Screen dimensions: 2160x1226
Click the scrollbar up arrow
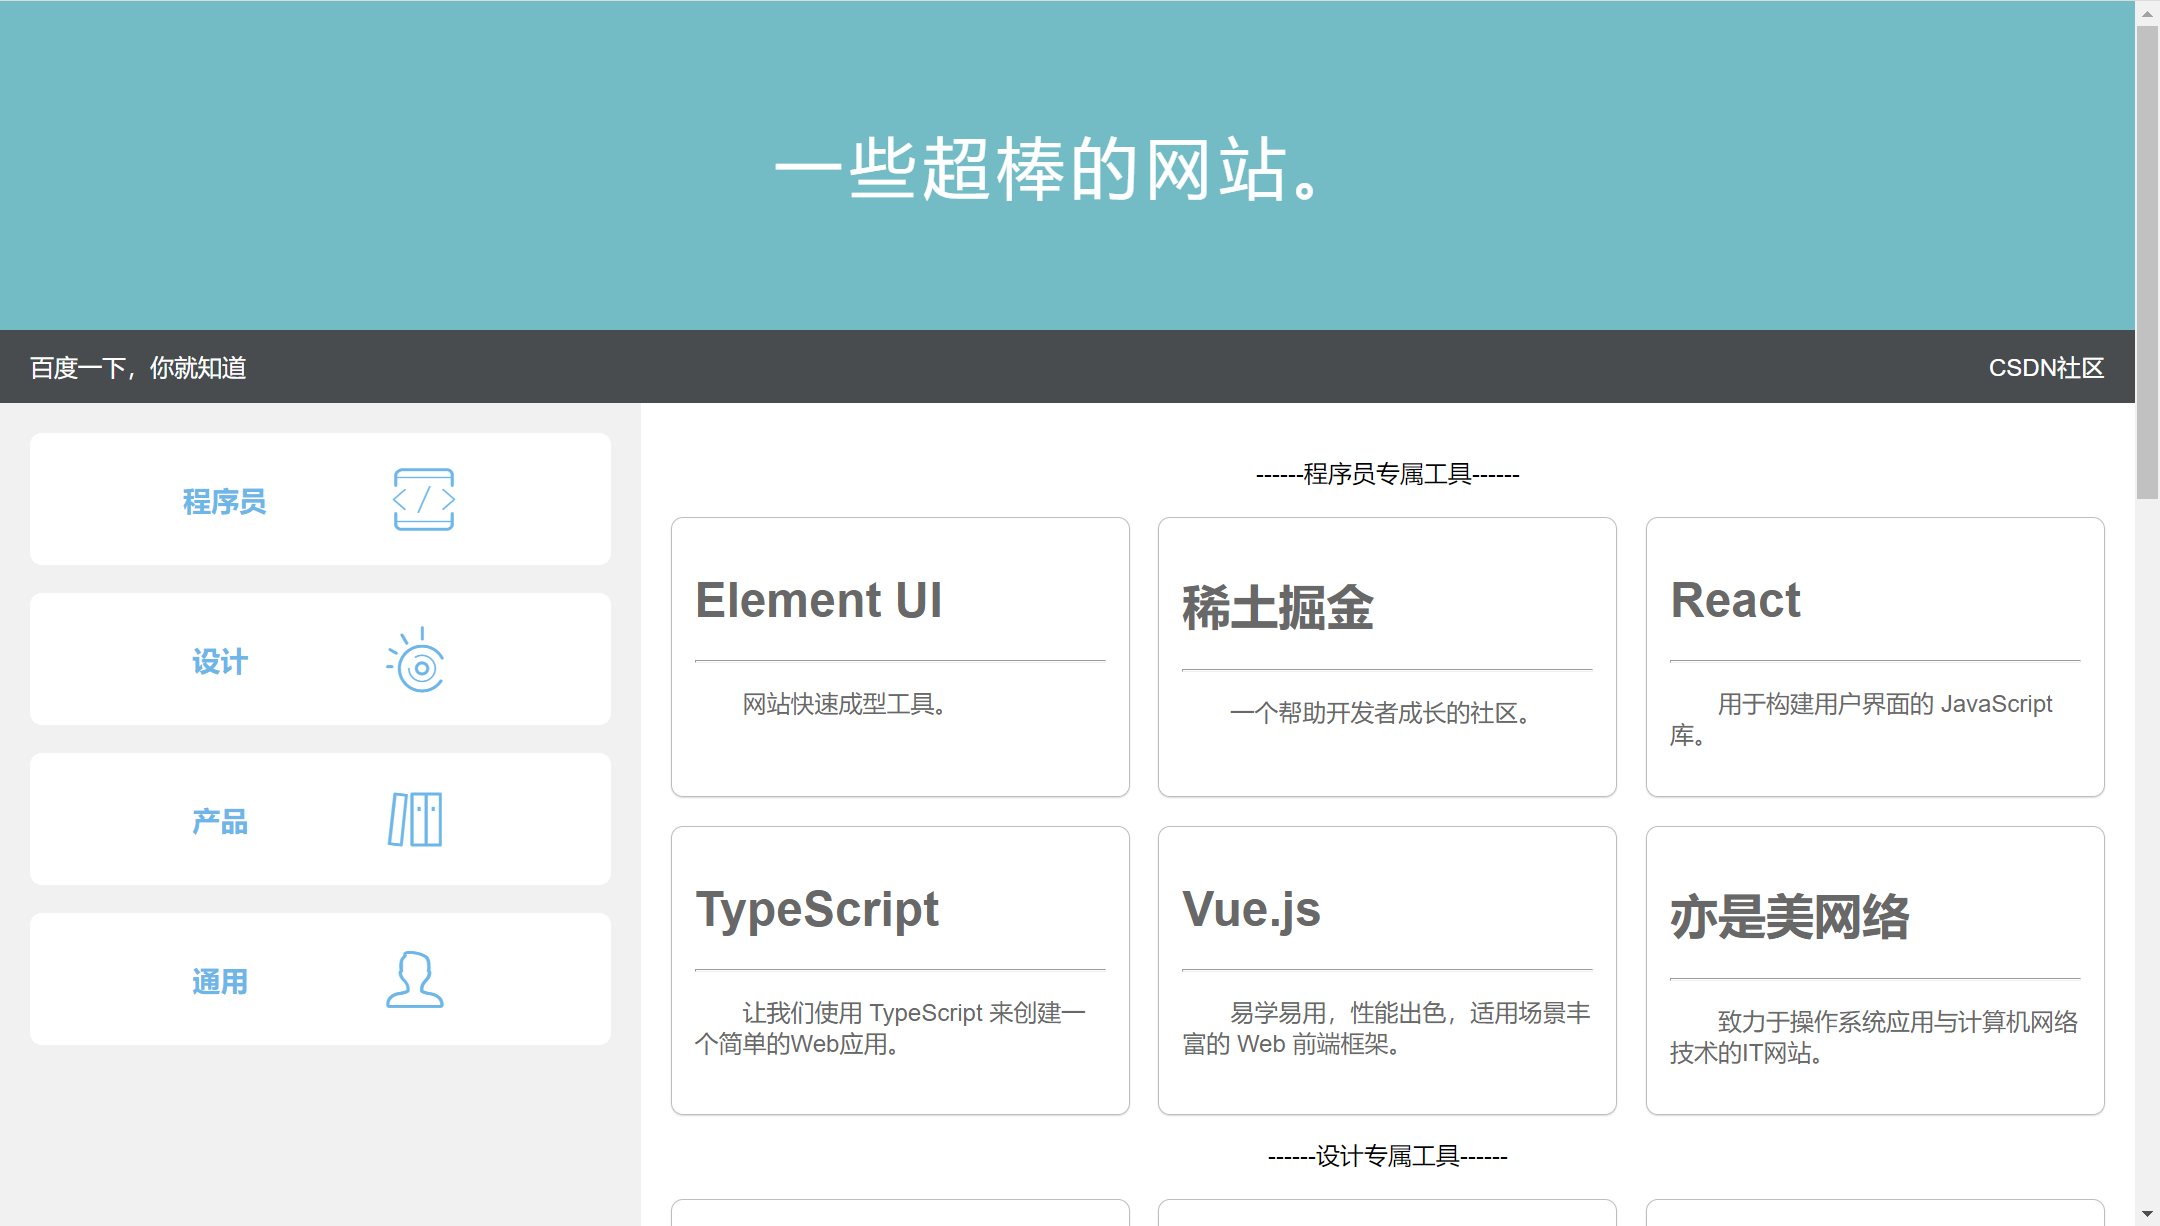[x=2147, y=13]
